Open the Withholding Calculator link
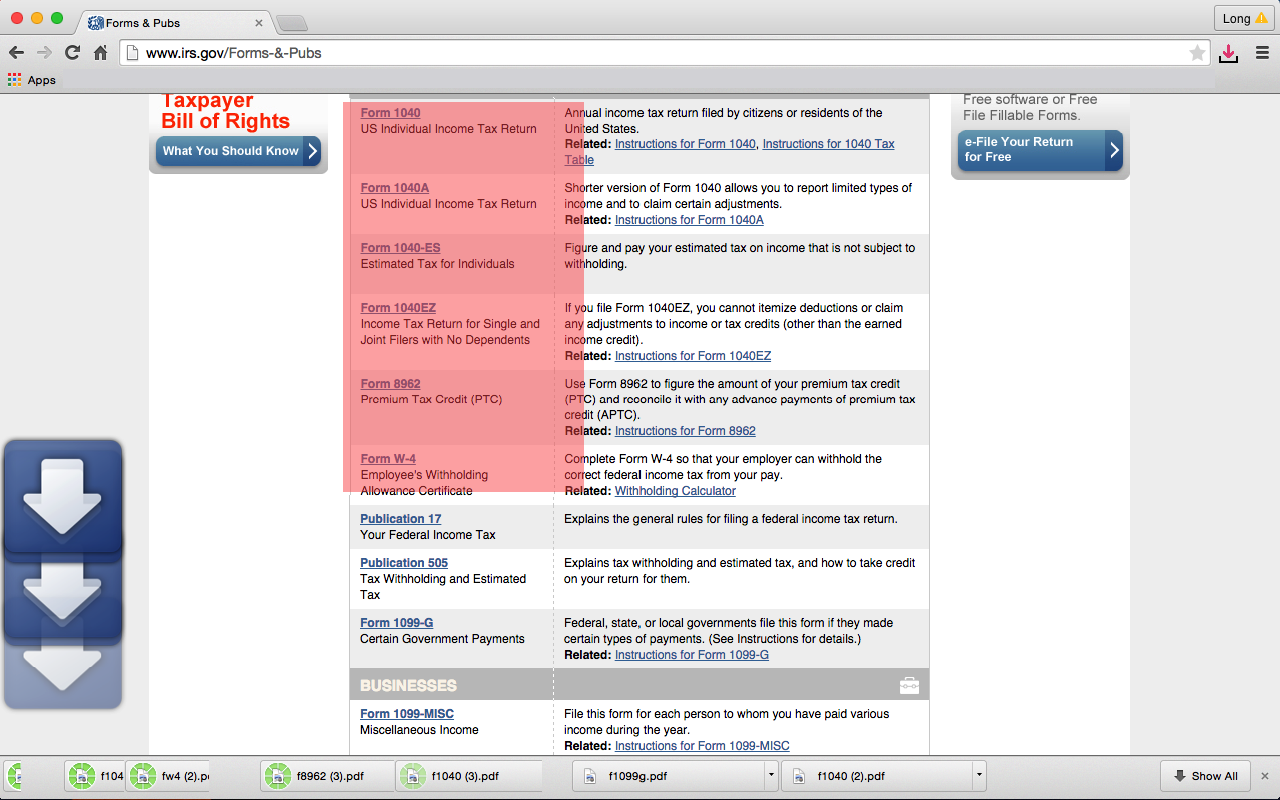The image size is (1280, 800). point(675,491)
